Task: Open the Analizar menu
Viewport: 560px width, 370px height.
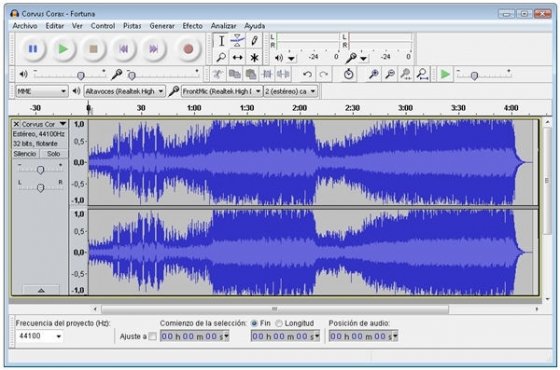Action: pyautogui.click(x=224, y=26)
